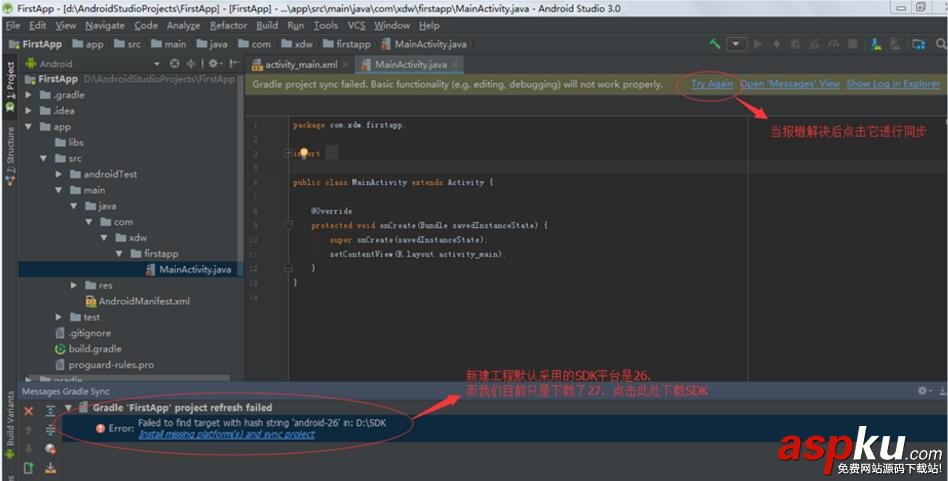
Task: Click the lightbulb quick-fix icon in editor
Action: 304,153
